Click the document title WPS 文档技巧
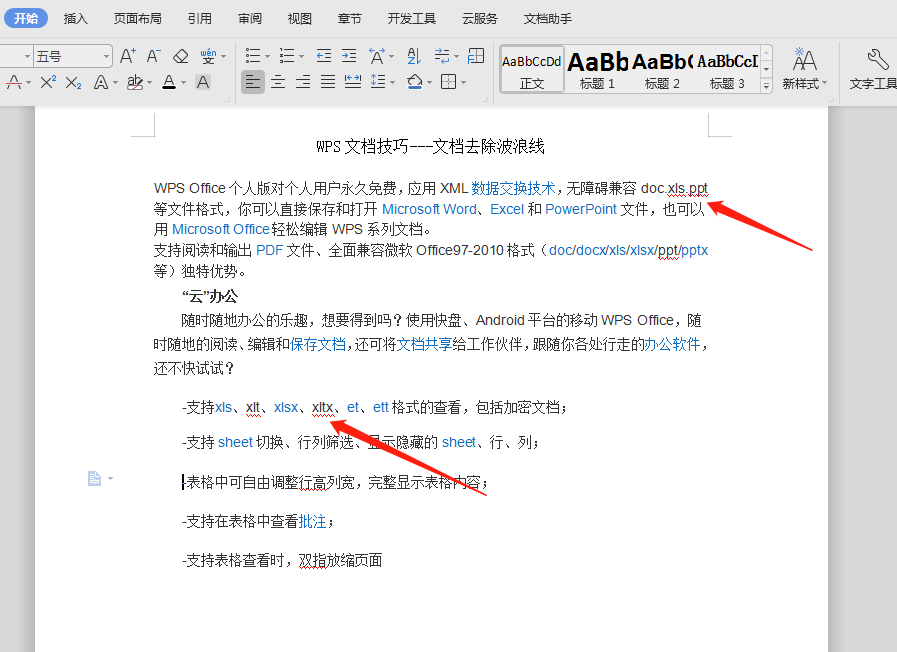 430,146
